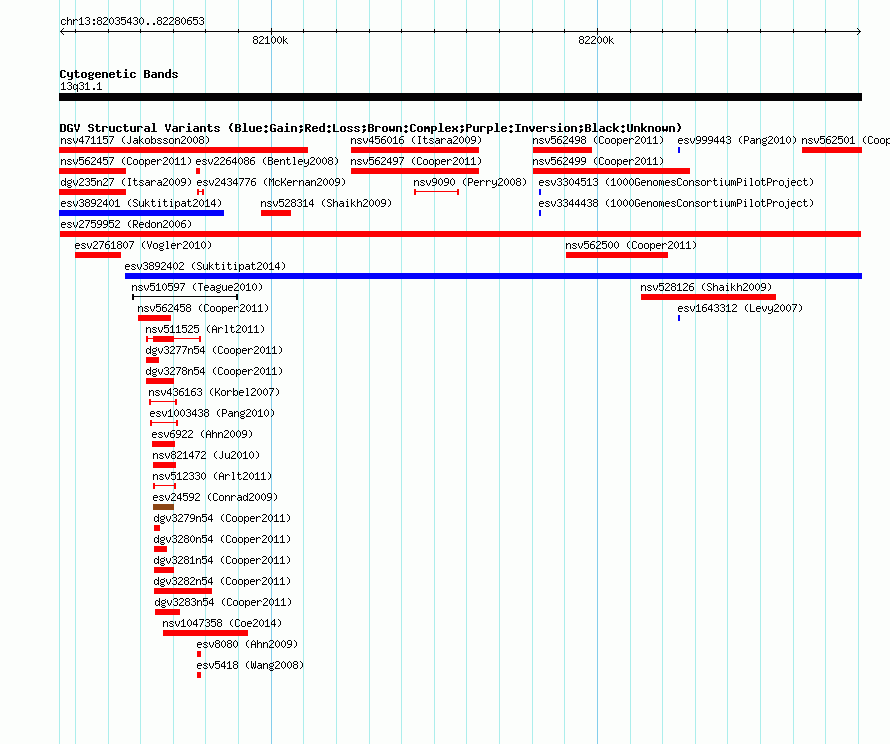Click nsv528126 (Shaikh2009) label
This screenshot has width=890, height=744.
pyautogui.click(x=706, y=287)
